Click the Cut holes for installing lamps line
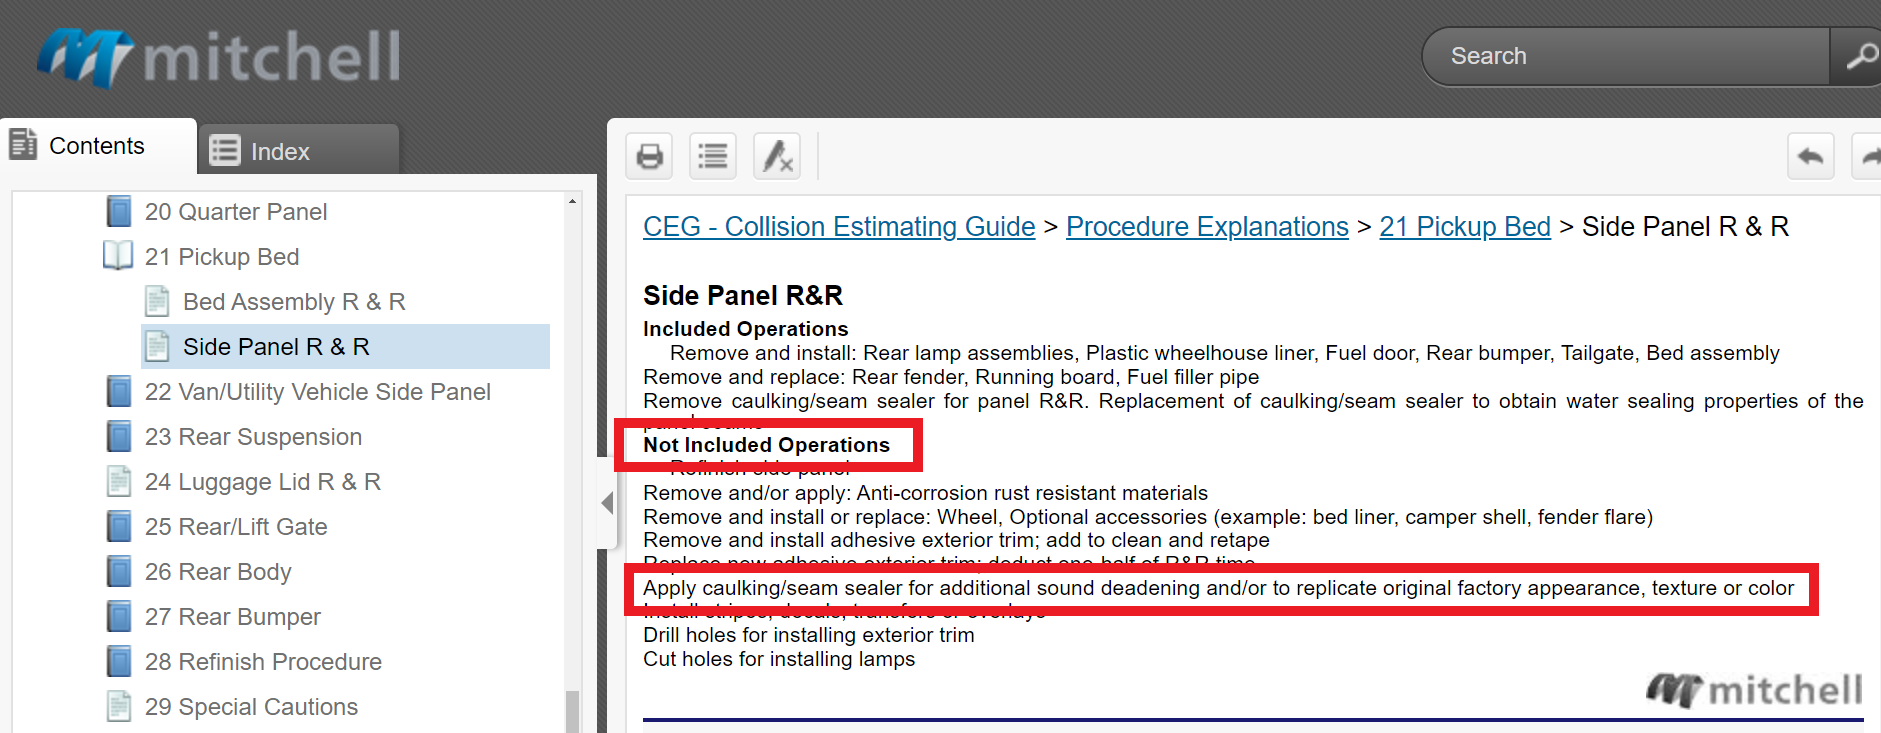 [x=779, y=659]
